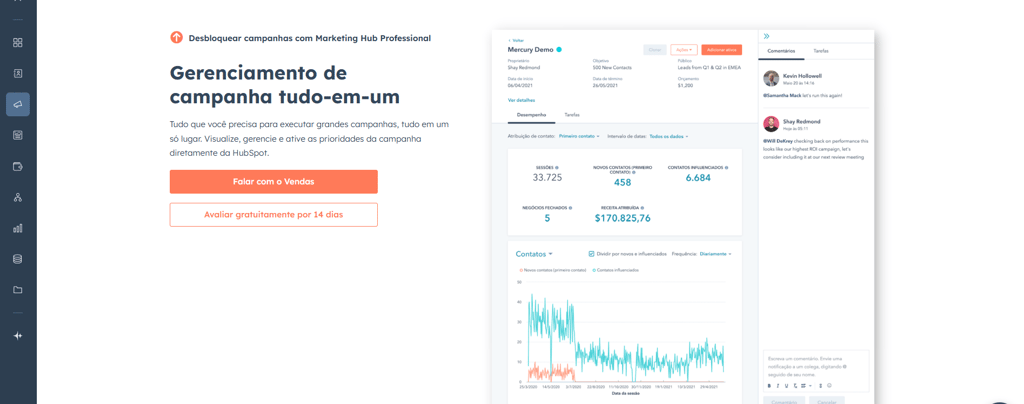Click the Contatos influenciados legend color marker

[x=594, y=270]
